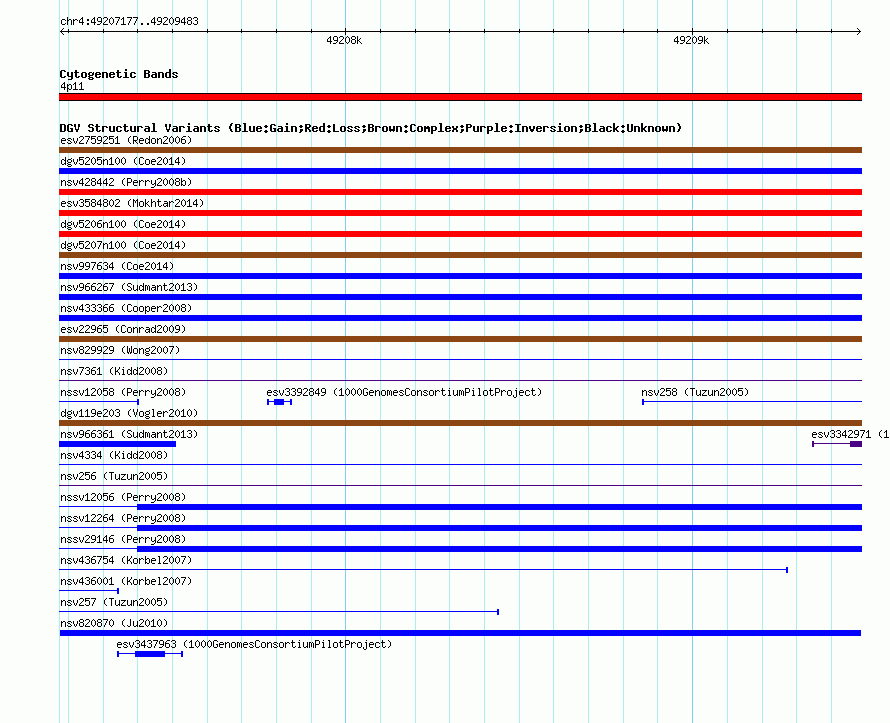The width and height of the screenshot is (890, 723).
Task: Click the chr4:49207177..49209483 coordinate label
Action: click(x=129, y=21)
